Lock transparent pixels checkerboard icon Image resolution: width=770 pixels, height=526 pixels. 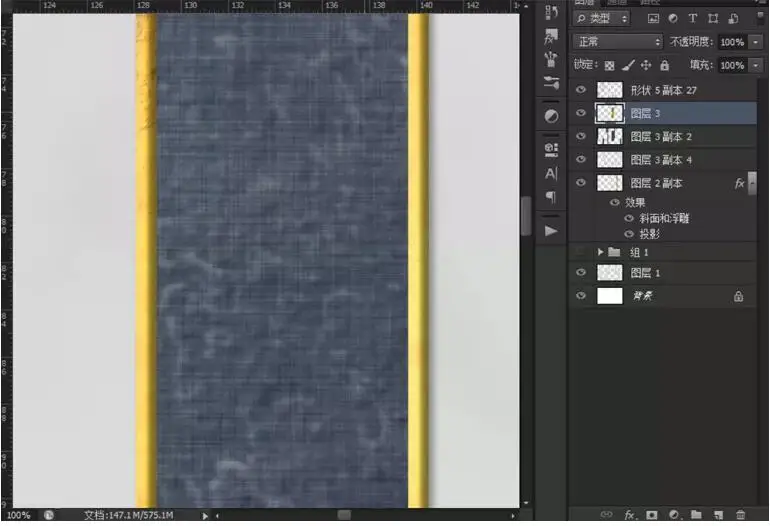click(x=609, y=65)
